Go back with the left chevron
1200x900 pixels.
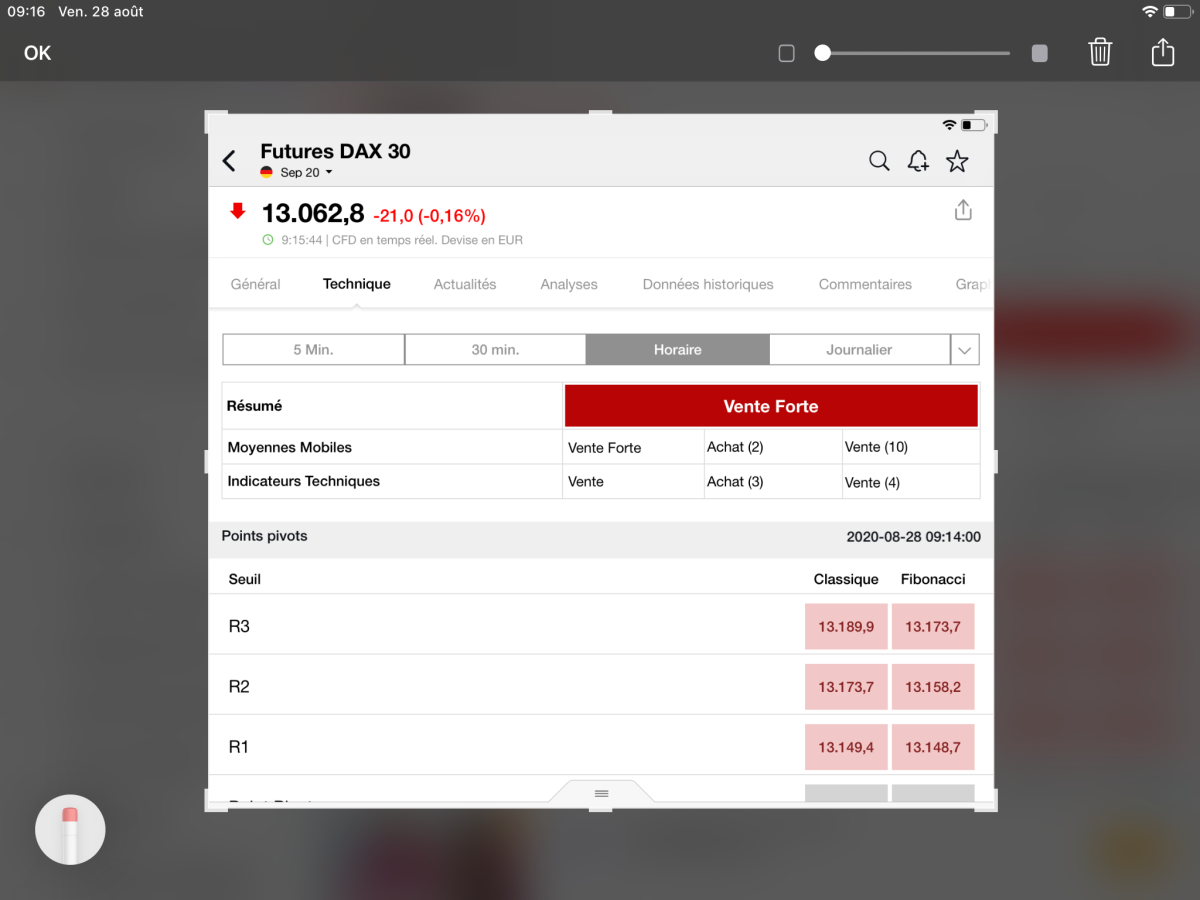(x=229, y=161)
